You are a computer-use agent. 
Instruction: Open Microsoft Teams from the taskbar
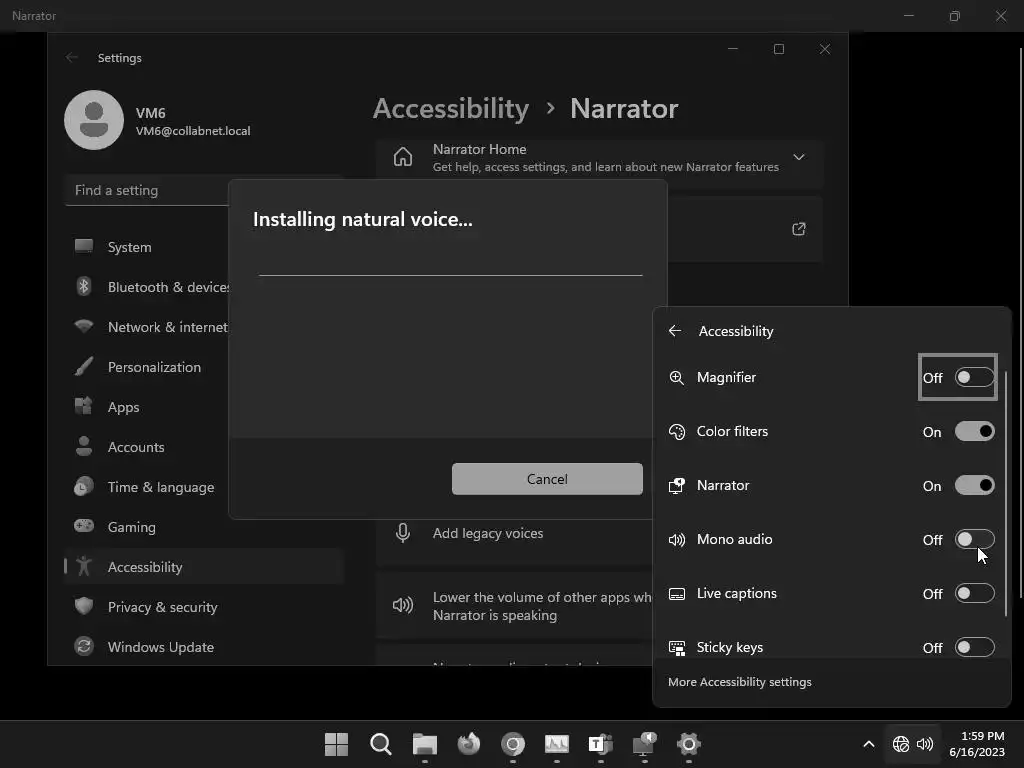pos(600,744)
